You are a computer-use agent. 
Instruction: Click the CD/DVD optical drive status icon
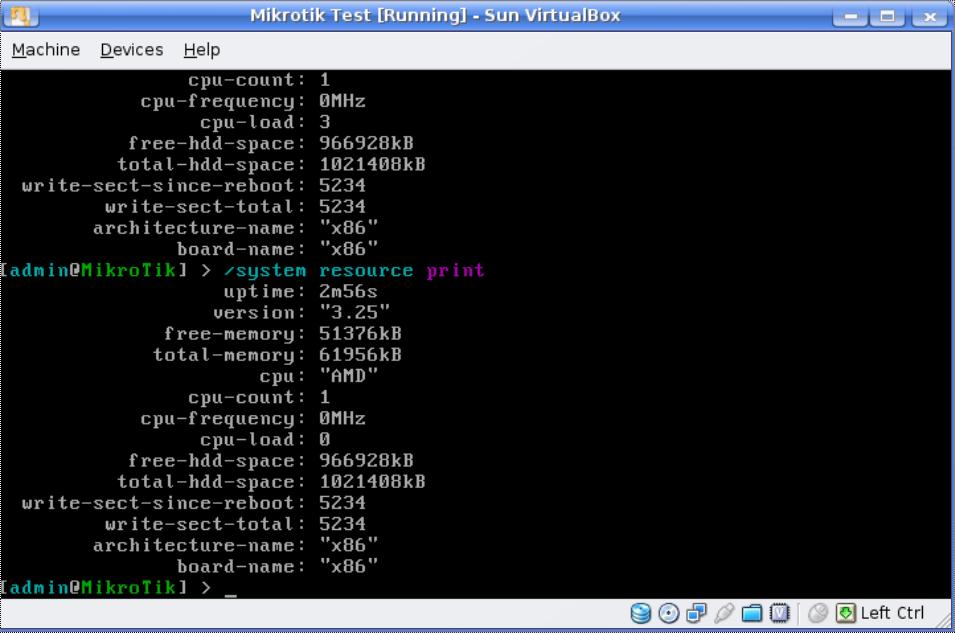click(x=669, y=613)
